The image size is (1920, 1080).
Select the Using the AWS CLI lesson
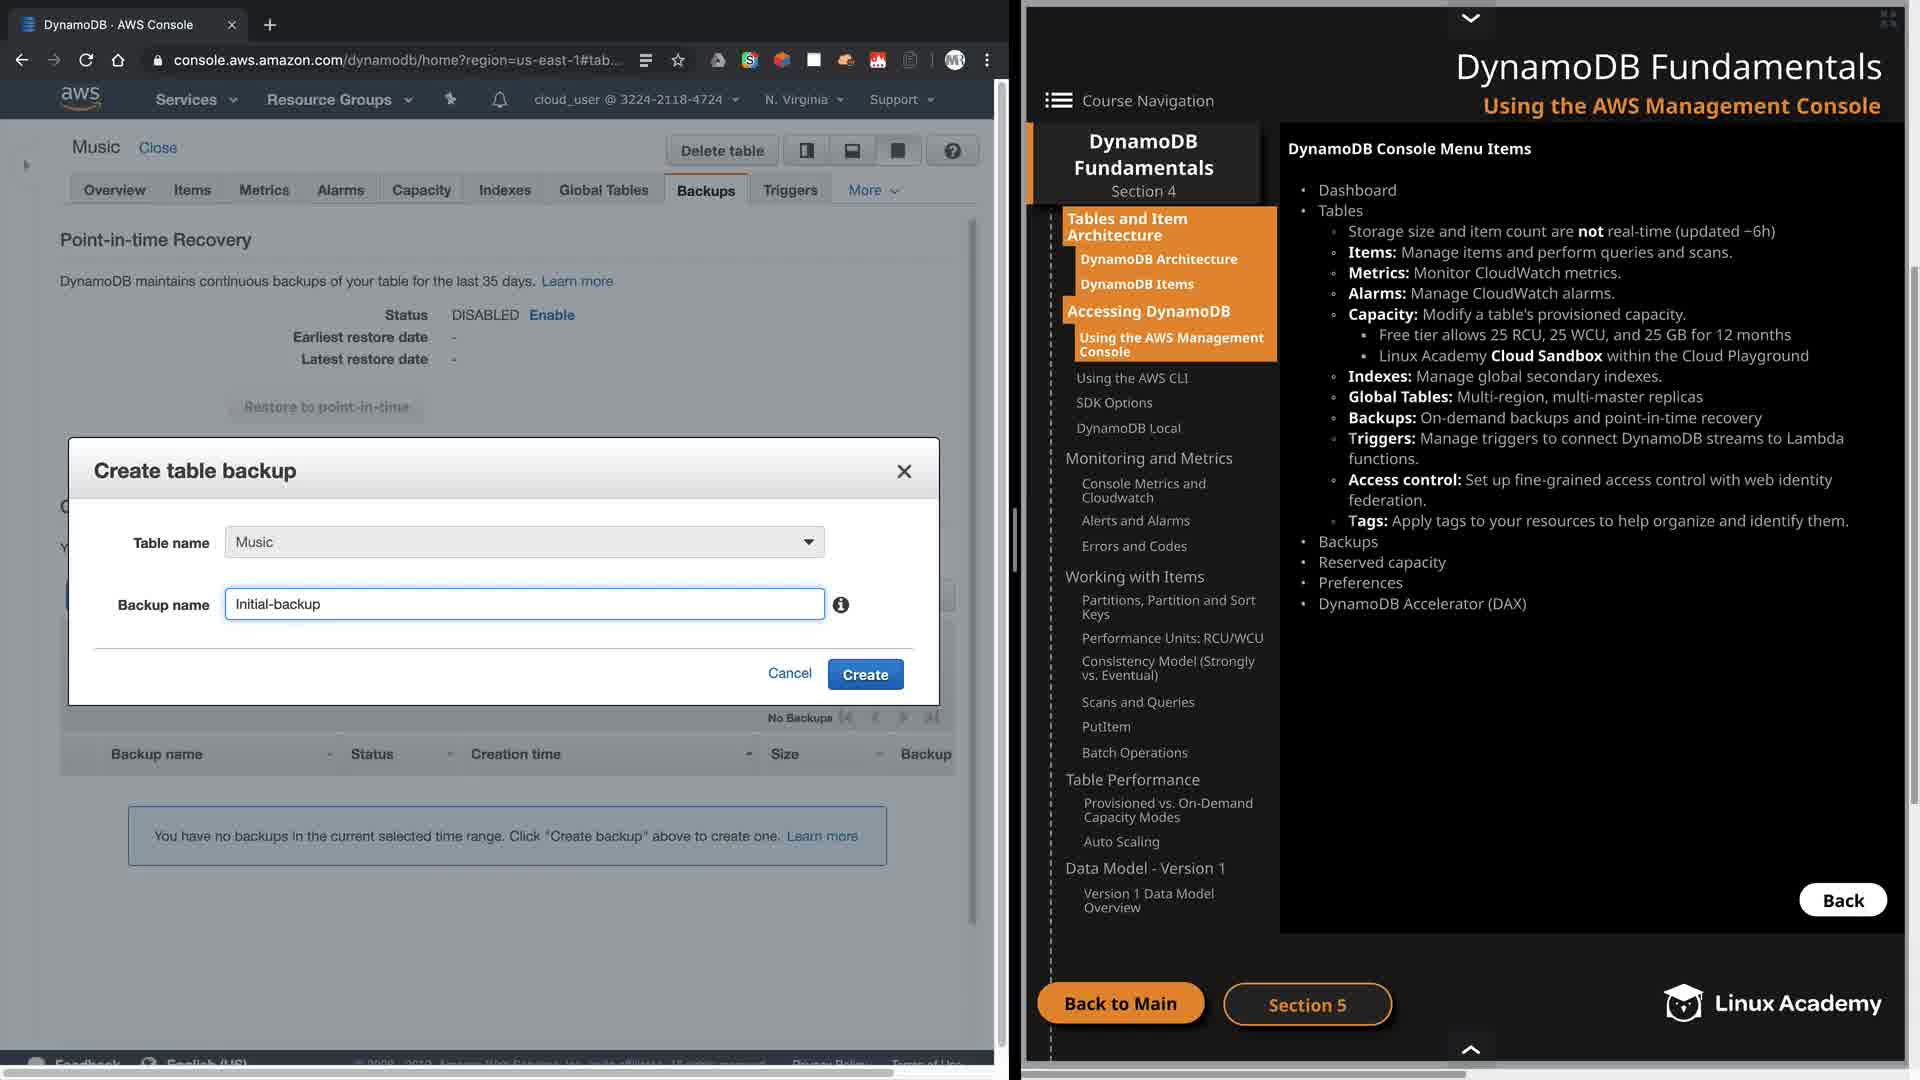point(1132,378)
